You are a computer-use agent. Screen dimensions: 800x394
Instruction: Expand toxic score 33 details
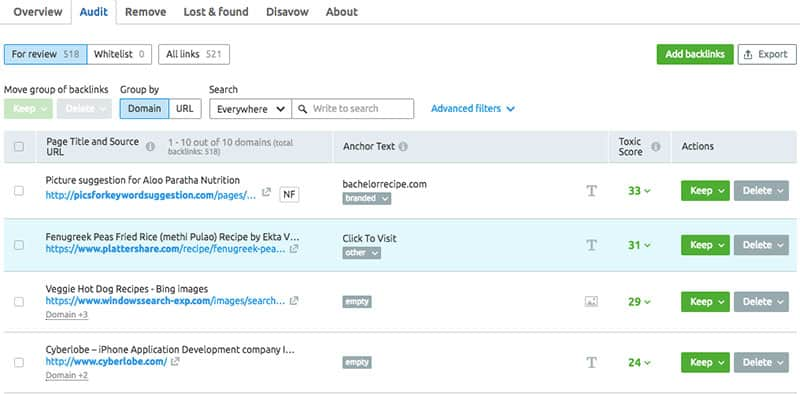[639, 191]
